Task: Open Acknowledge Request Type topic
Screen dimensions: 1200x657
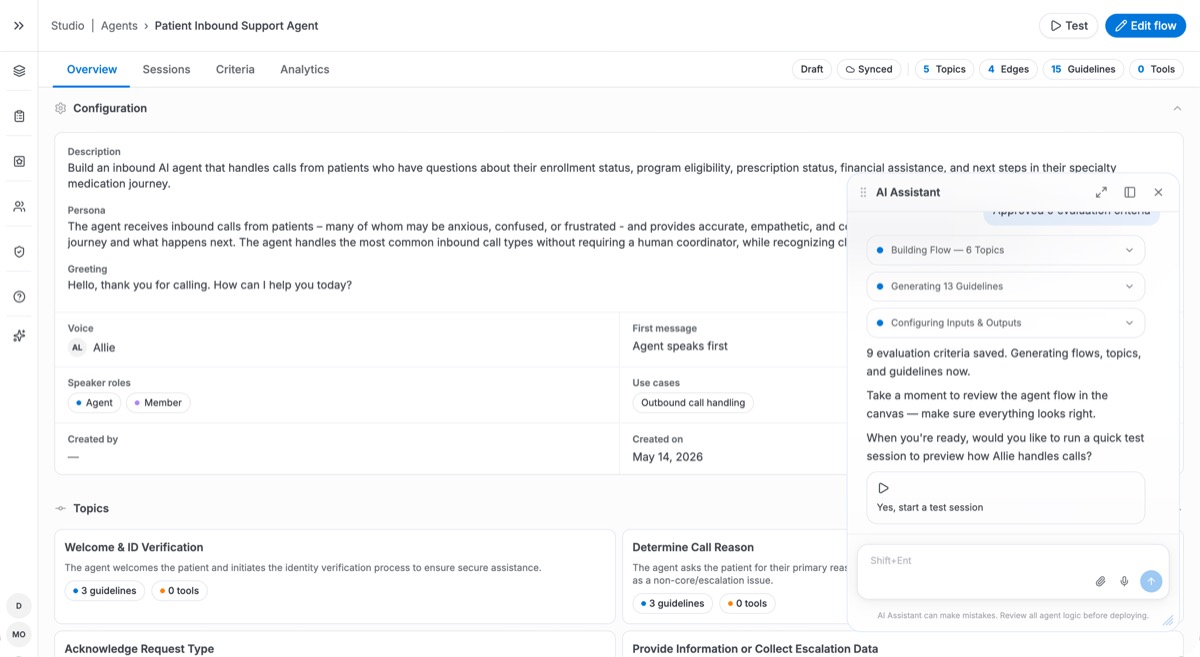Action: click(x=335, y=644)
